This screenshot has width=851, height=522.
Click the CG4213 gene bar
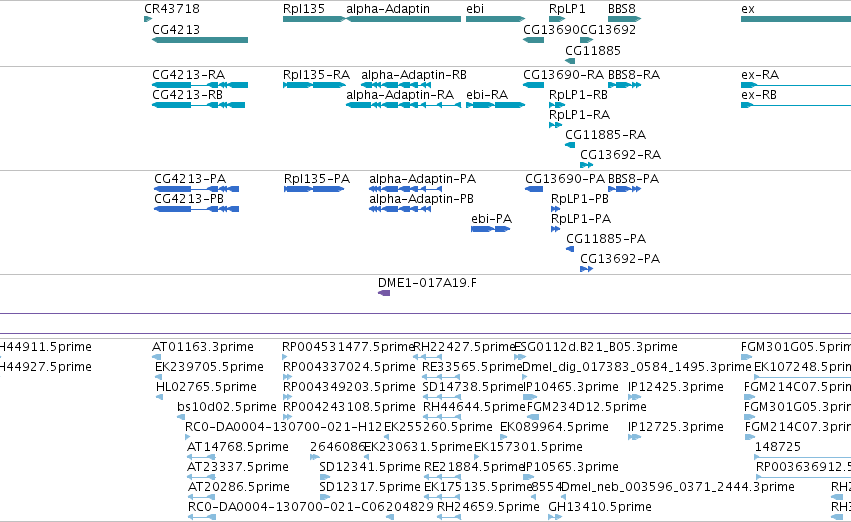200,40
